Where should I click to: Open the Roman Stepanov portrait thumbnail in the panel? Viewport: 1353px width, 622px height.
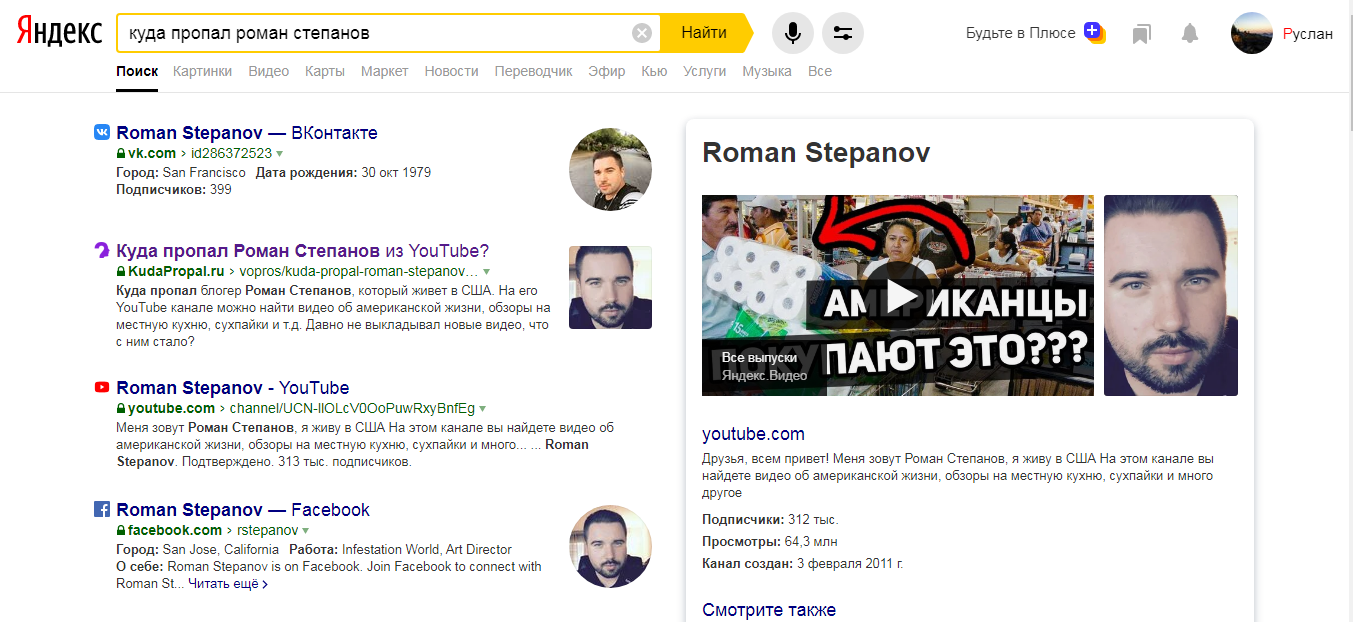[x=1170, y=295]
